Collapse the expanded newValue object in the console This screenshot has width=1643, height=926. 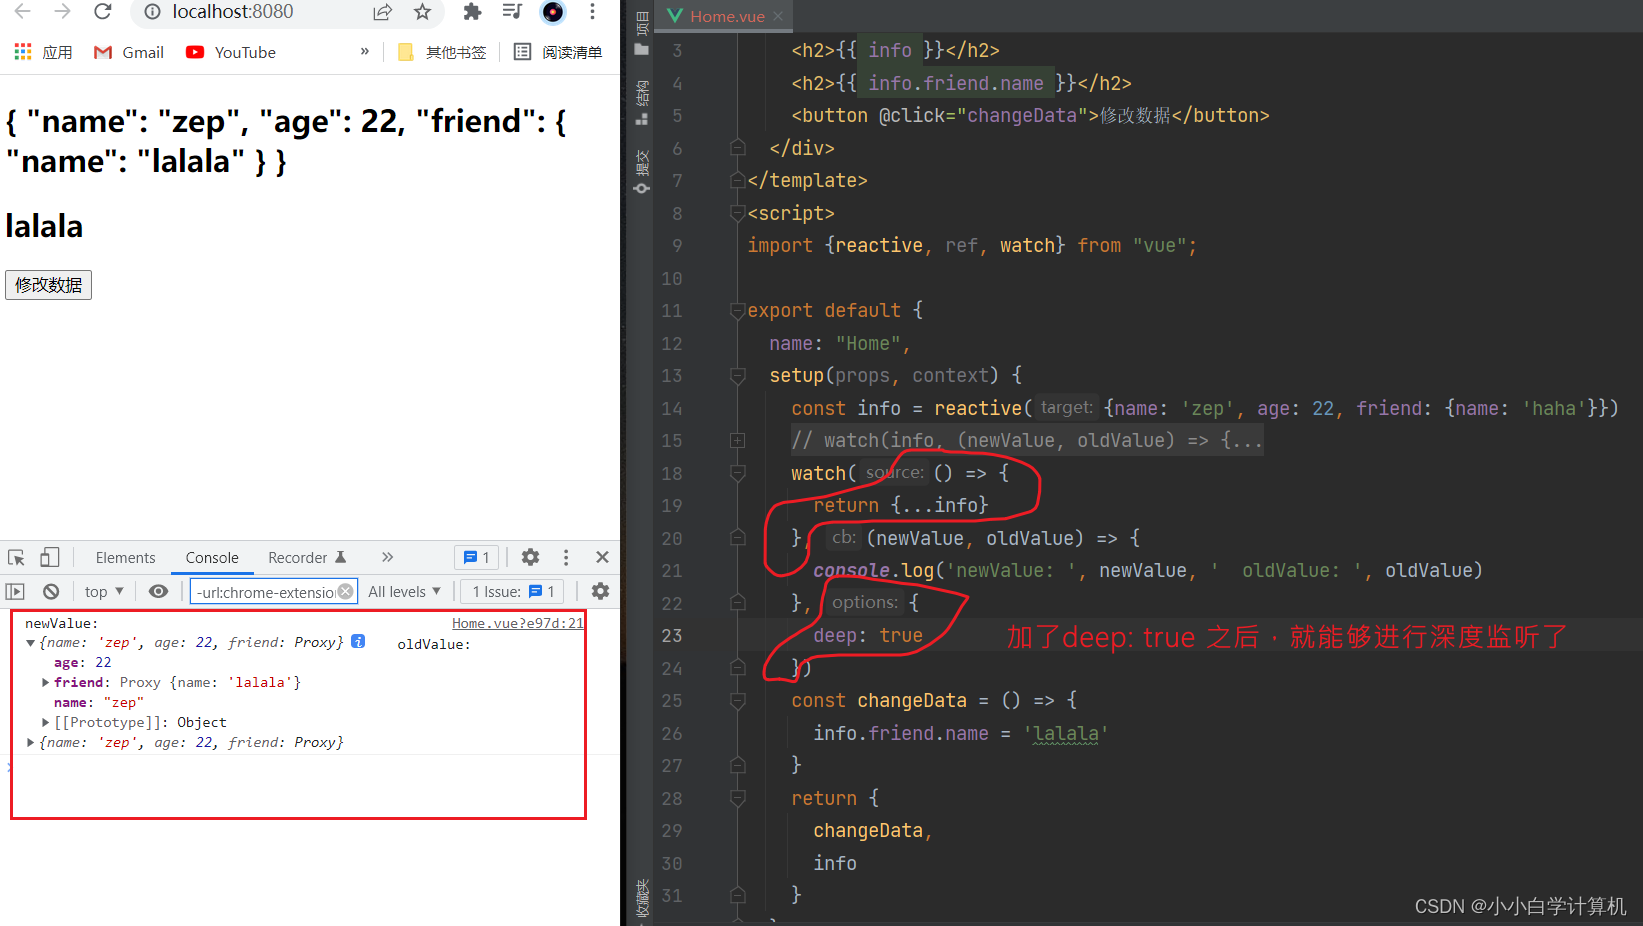pos(30,643)
